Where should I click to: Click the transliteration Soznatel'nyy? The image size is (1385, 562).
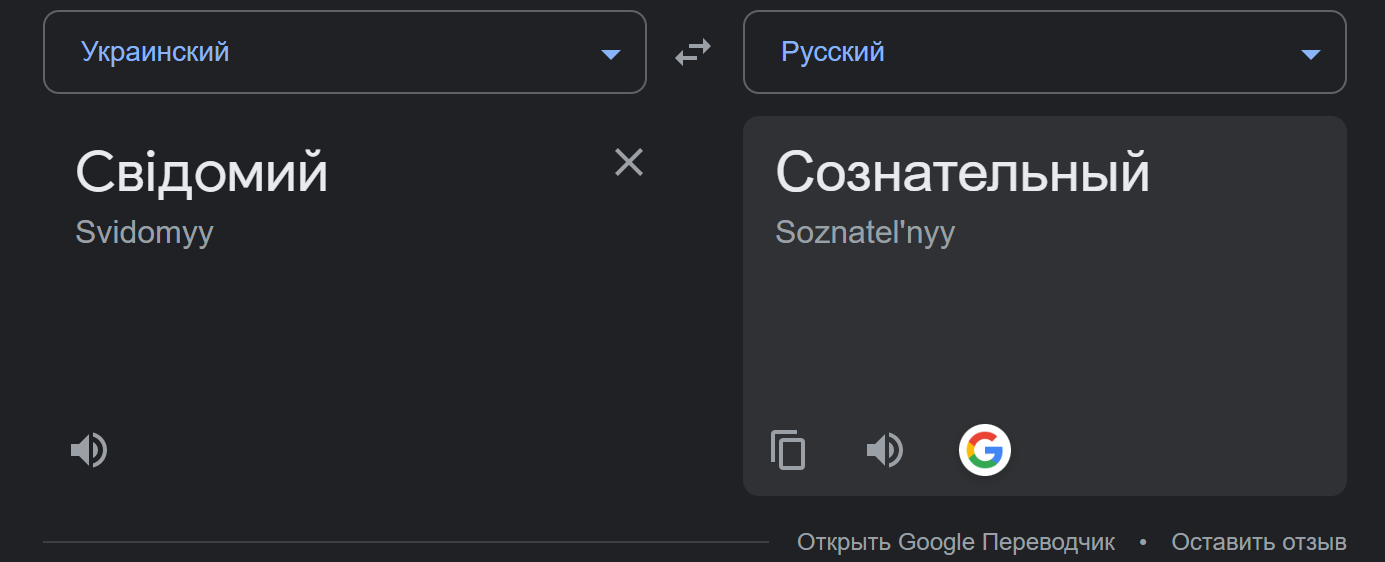click(x=866, y=233)
